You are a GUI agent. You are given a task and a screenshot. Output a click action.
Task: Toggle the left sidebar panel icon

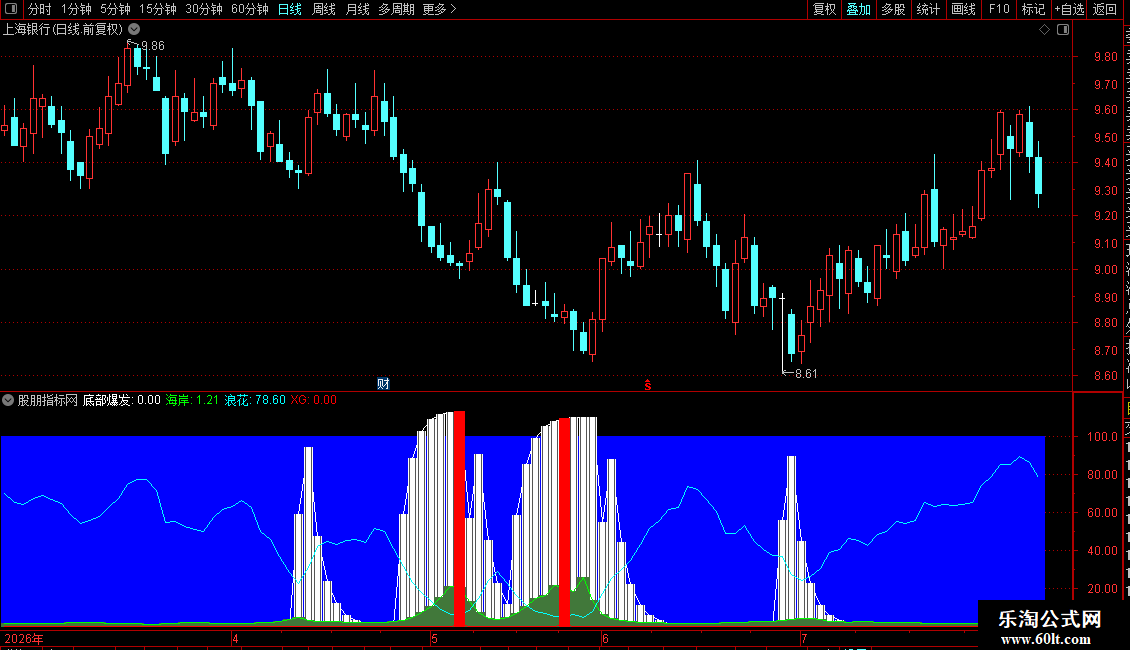coord(11,9)
